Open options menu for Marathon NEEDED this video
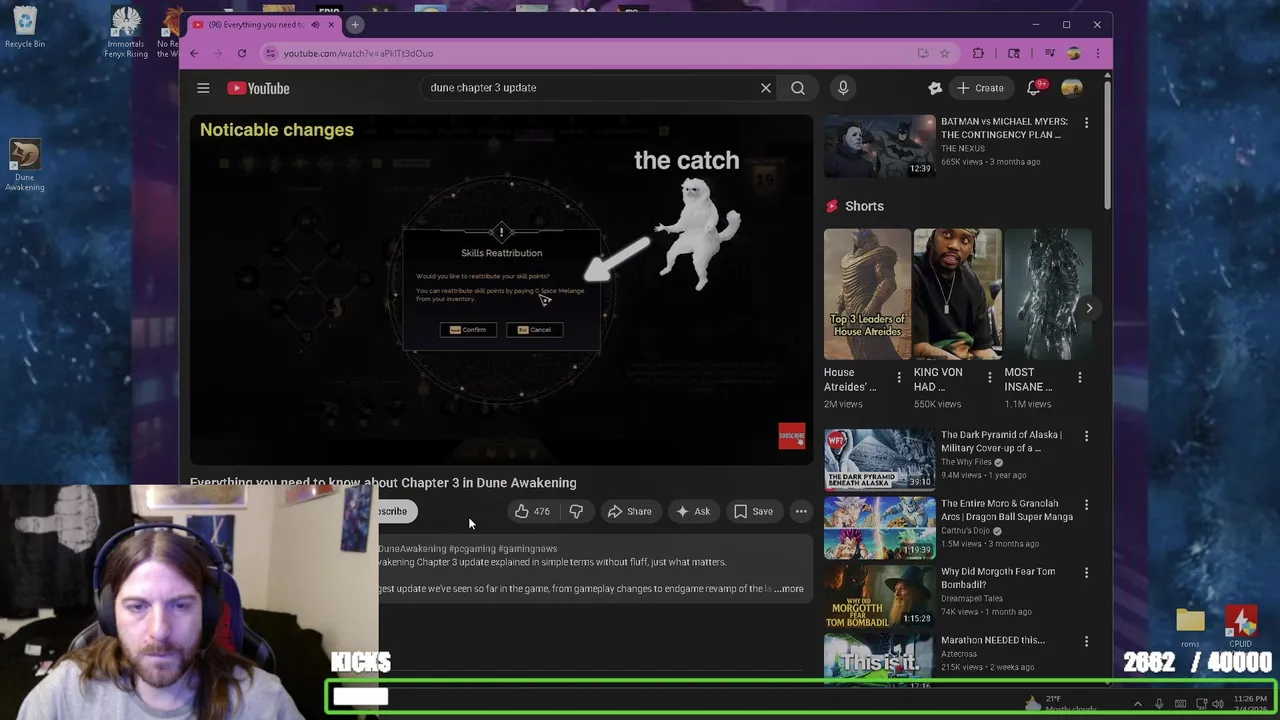Viewport: 1280px width, 720px height. [x=1086, y=641]
